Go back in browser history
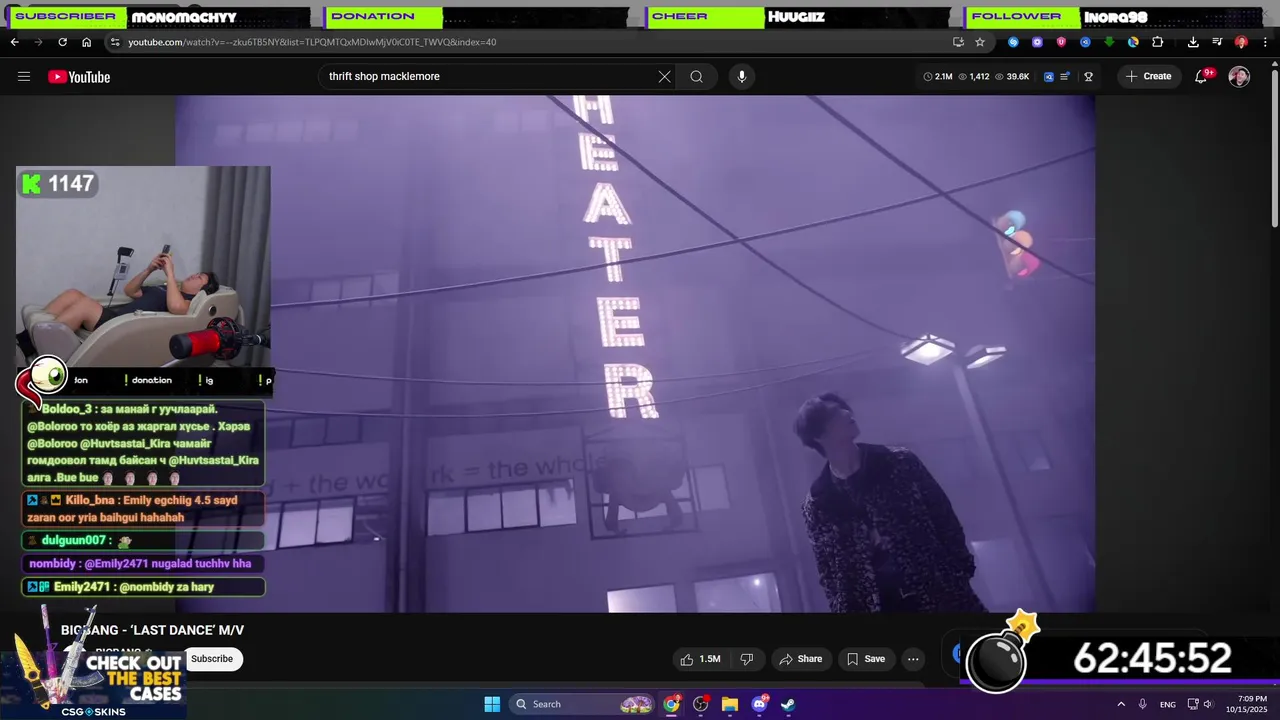Viewport: 1280px width, 720px height. click(x=14, y=42)
